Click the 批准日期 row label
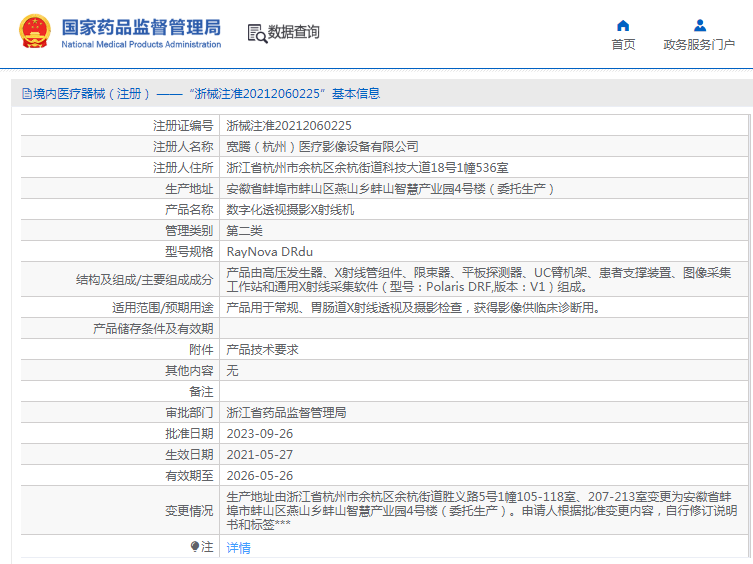The width and height of the screenshot is (753, 564). pyautogui.click(x=189, y=434)
